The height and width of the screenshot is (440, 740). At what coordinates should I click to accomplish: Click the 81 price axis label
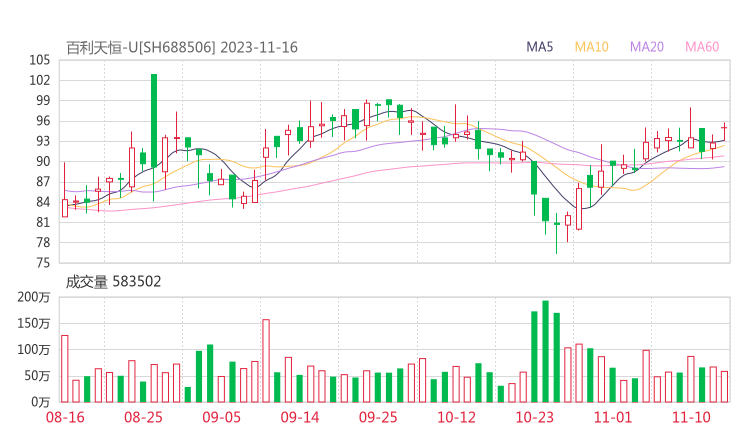tap(43, 222)
